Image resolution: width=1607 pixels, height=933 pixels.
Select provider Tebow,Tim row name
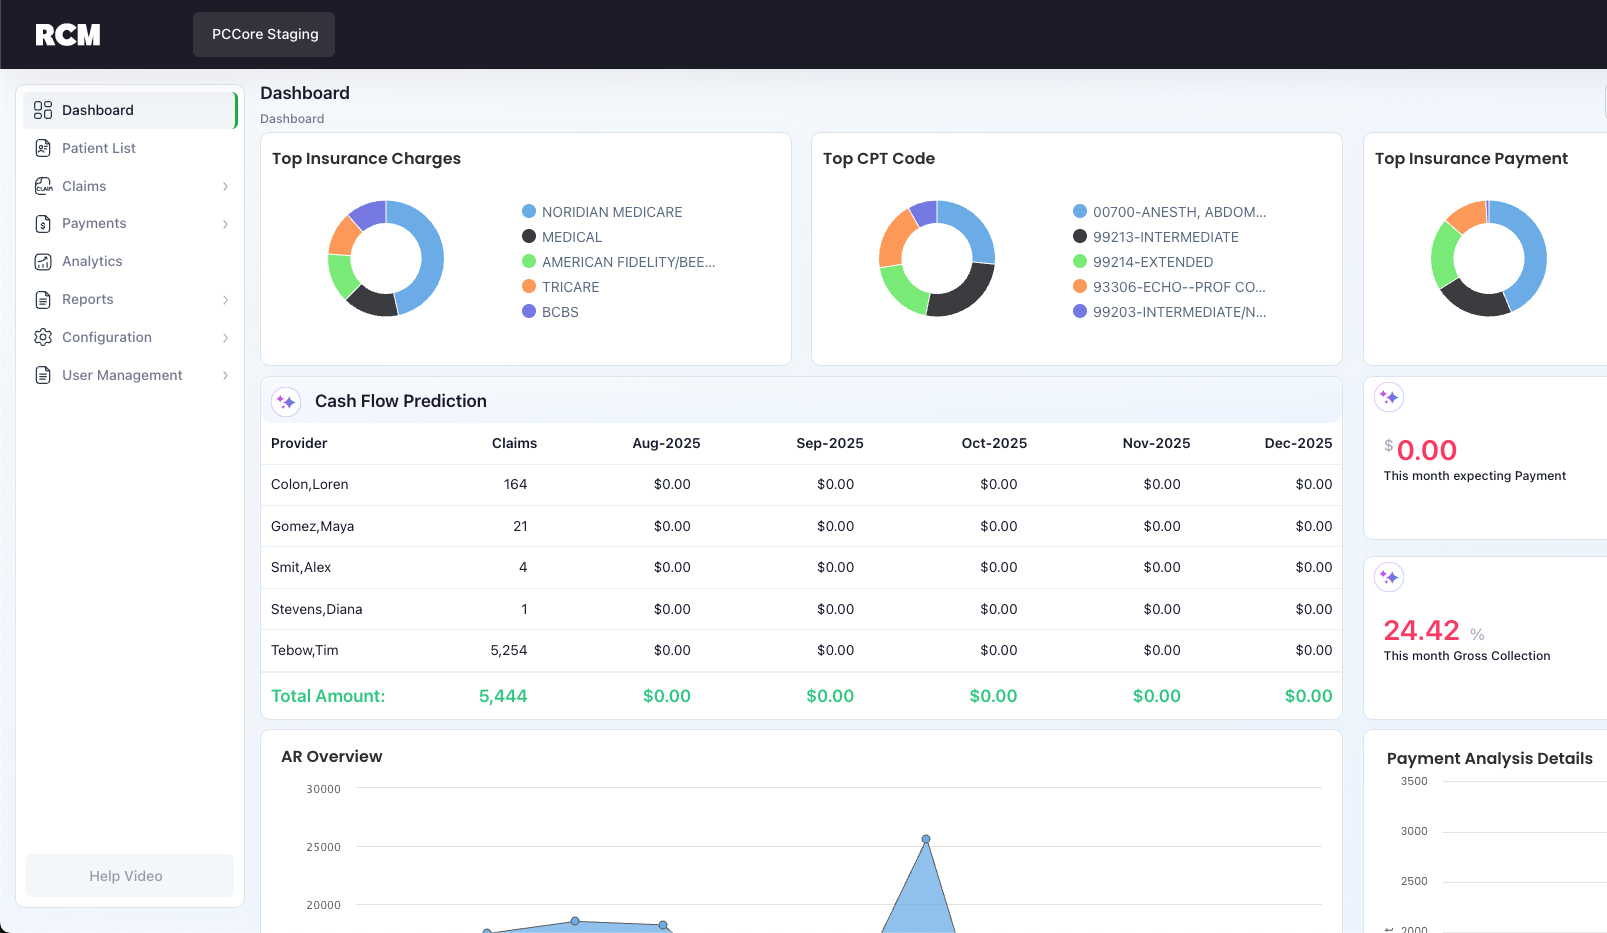tap(305, 650)
